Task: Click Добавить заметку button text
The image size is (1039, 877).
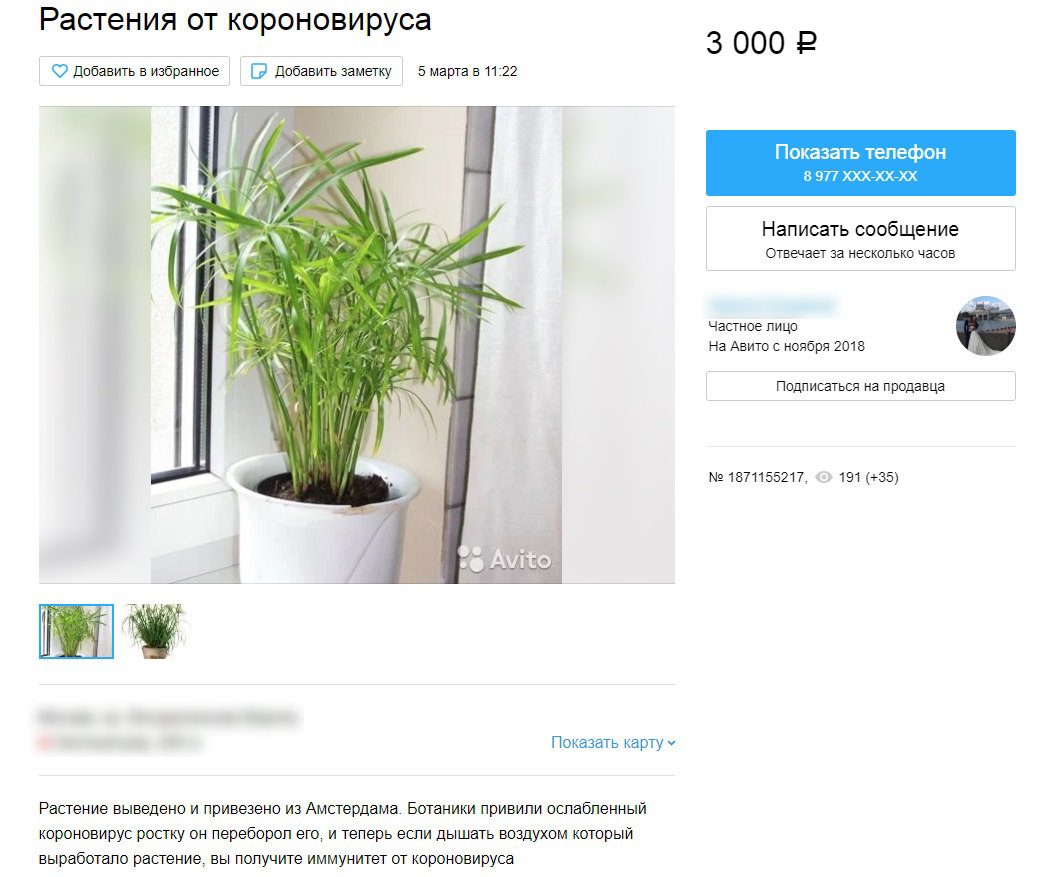Action: click(333, 72)
